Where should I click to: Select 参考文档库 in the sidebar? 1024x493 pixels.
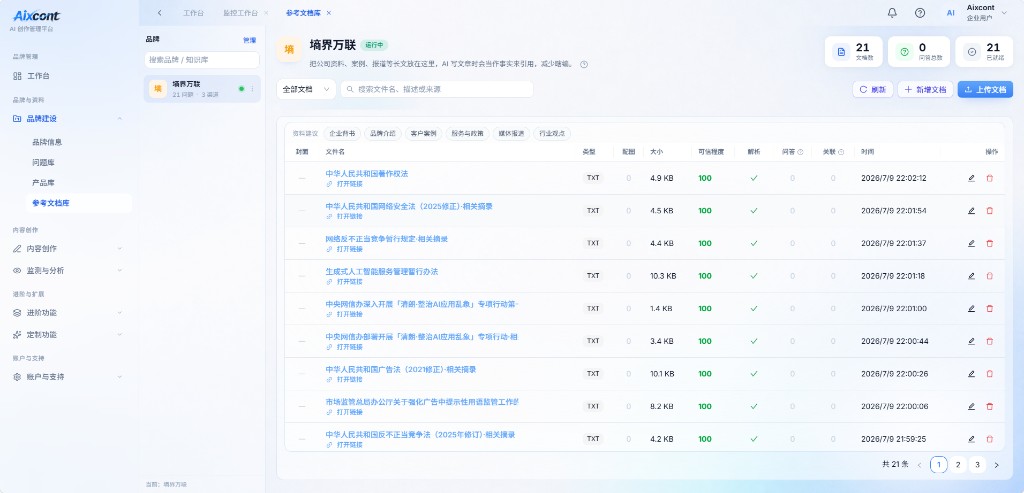[x=78, y=203]
